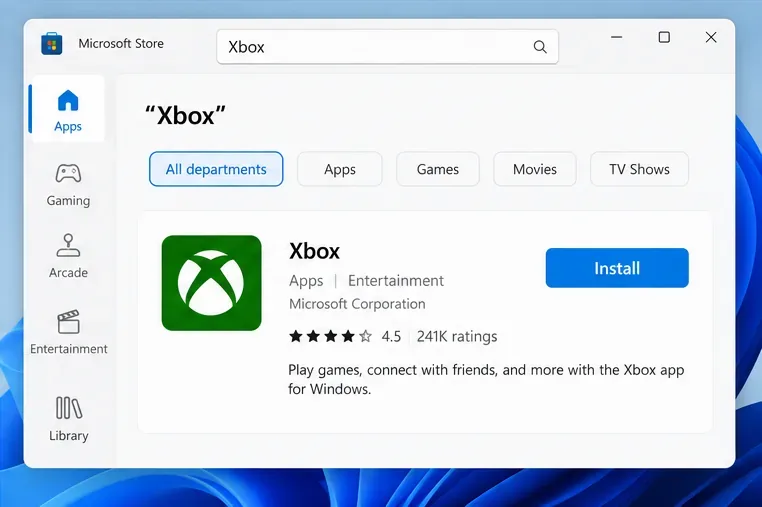Filter results by Games
The image size is (762, 507).
(437, 169)
